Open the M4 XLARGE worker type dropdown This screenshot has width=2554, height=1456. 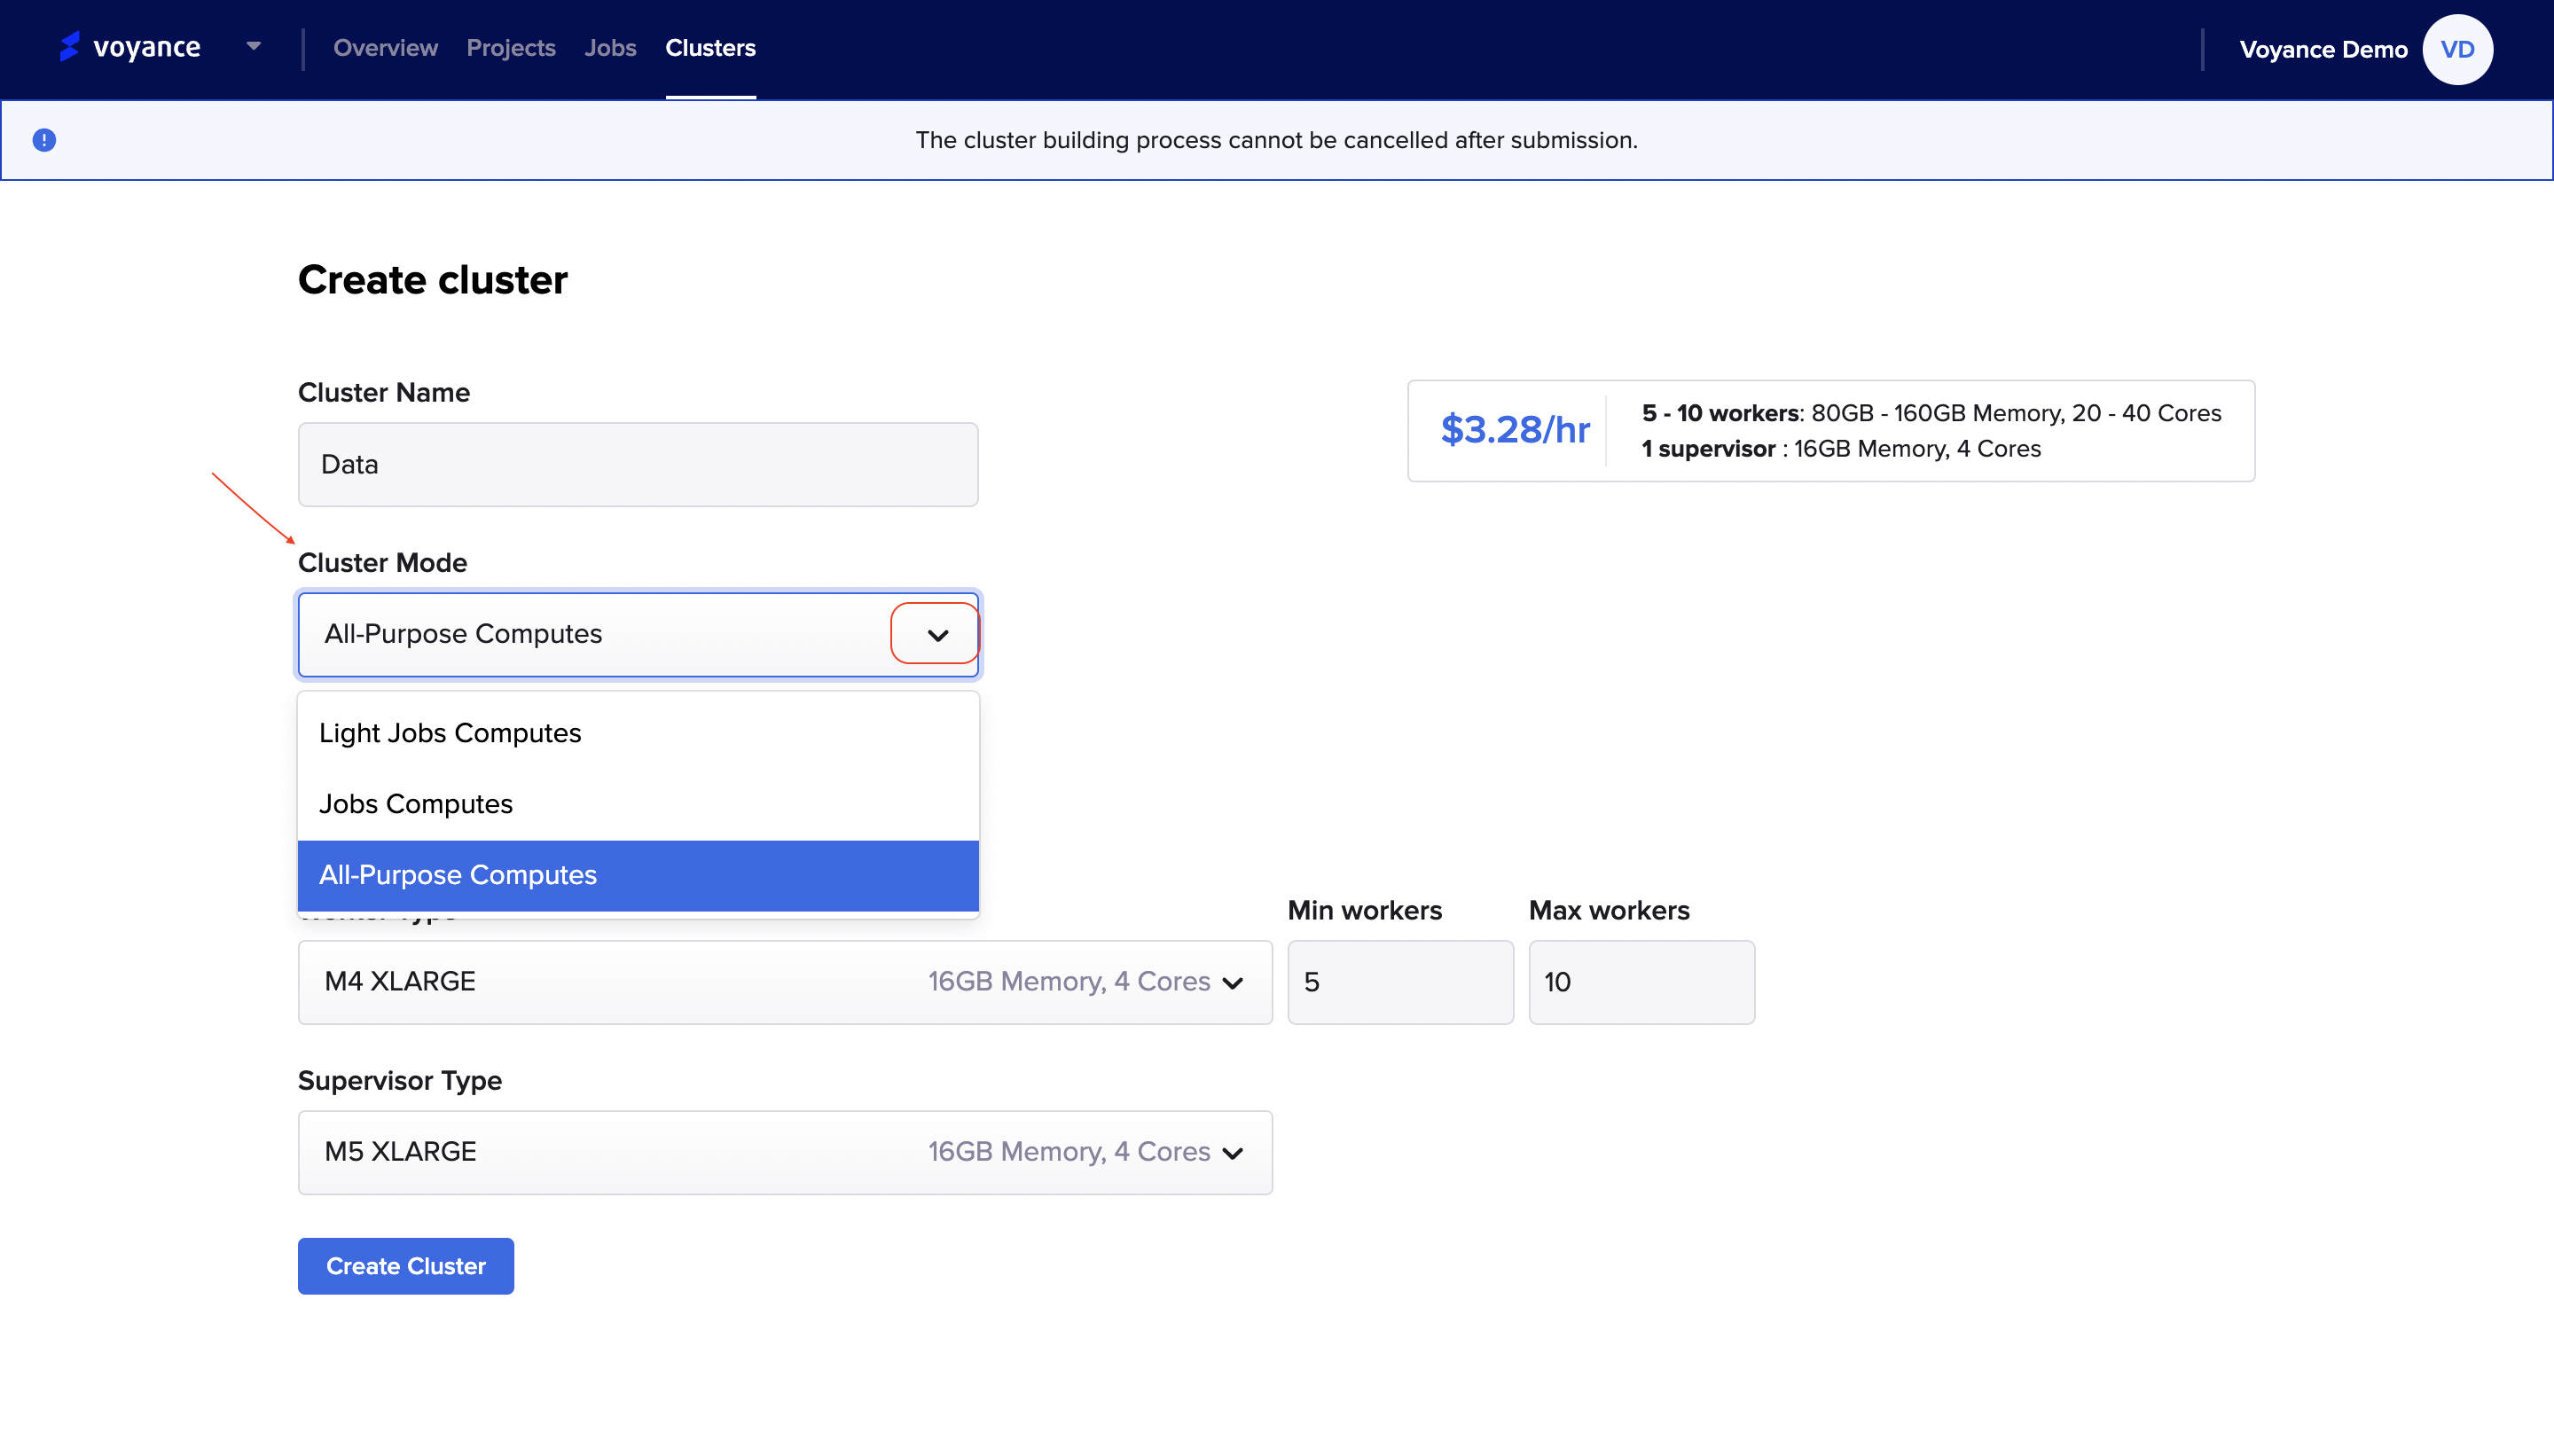(785, 982)
